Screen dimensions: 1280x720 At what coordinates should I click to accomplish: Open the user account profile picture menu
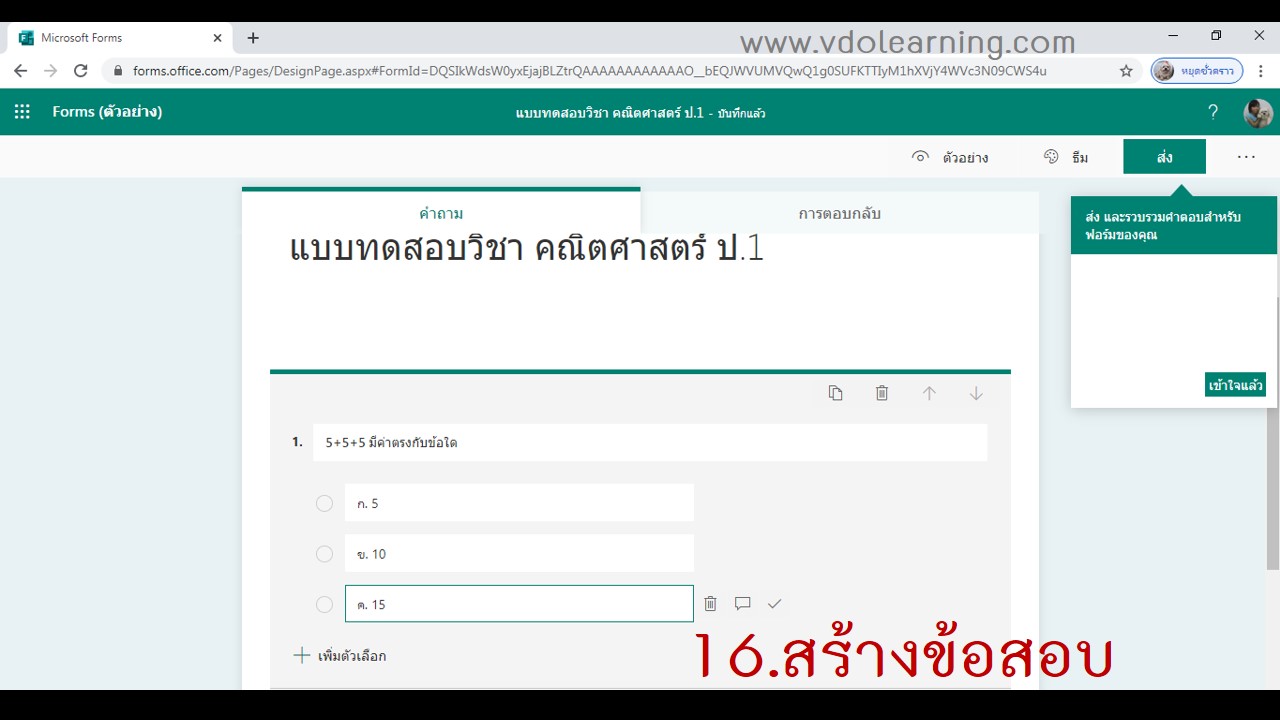point(1257,112)
